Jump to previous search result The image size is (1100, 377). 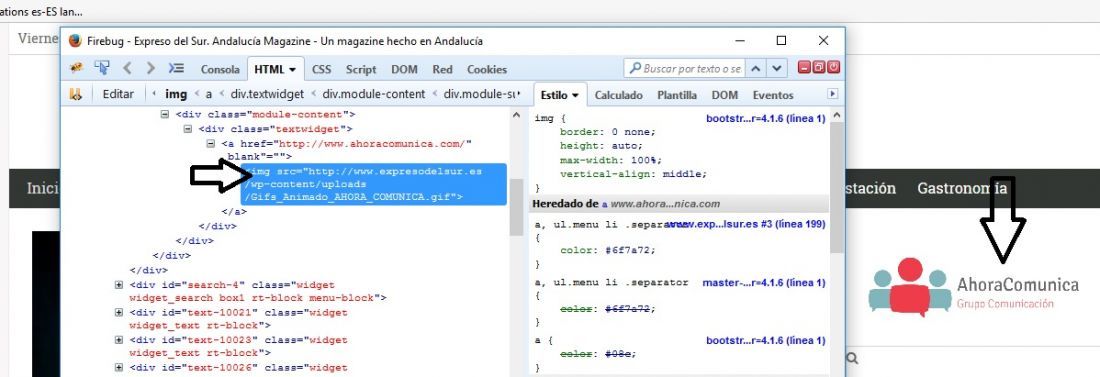click(756, 68)
